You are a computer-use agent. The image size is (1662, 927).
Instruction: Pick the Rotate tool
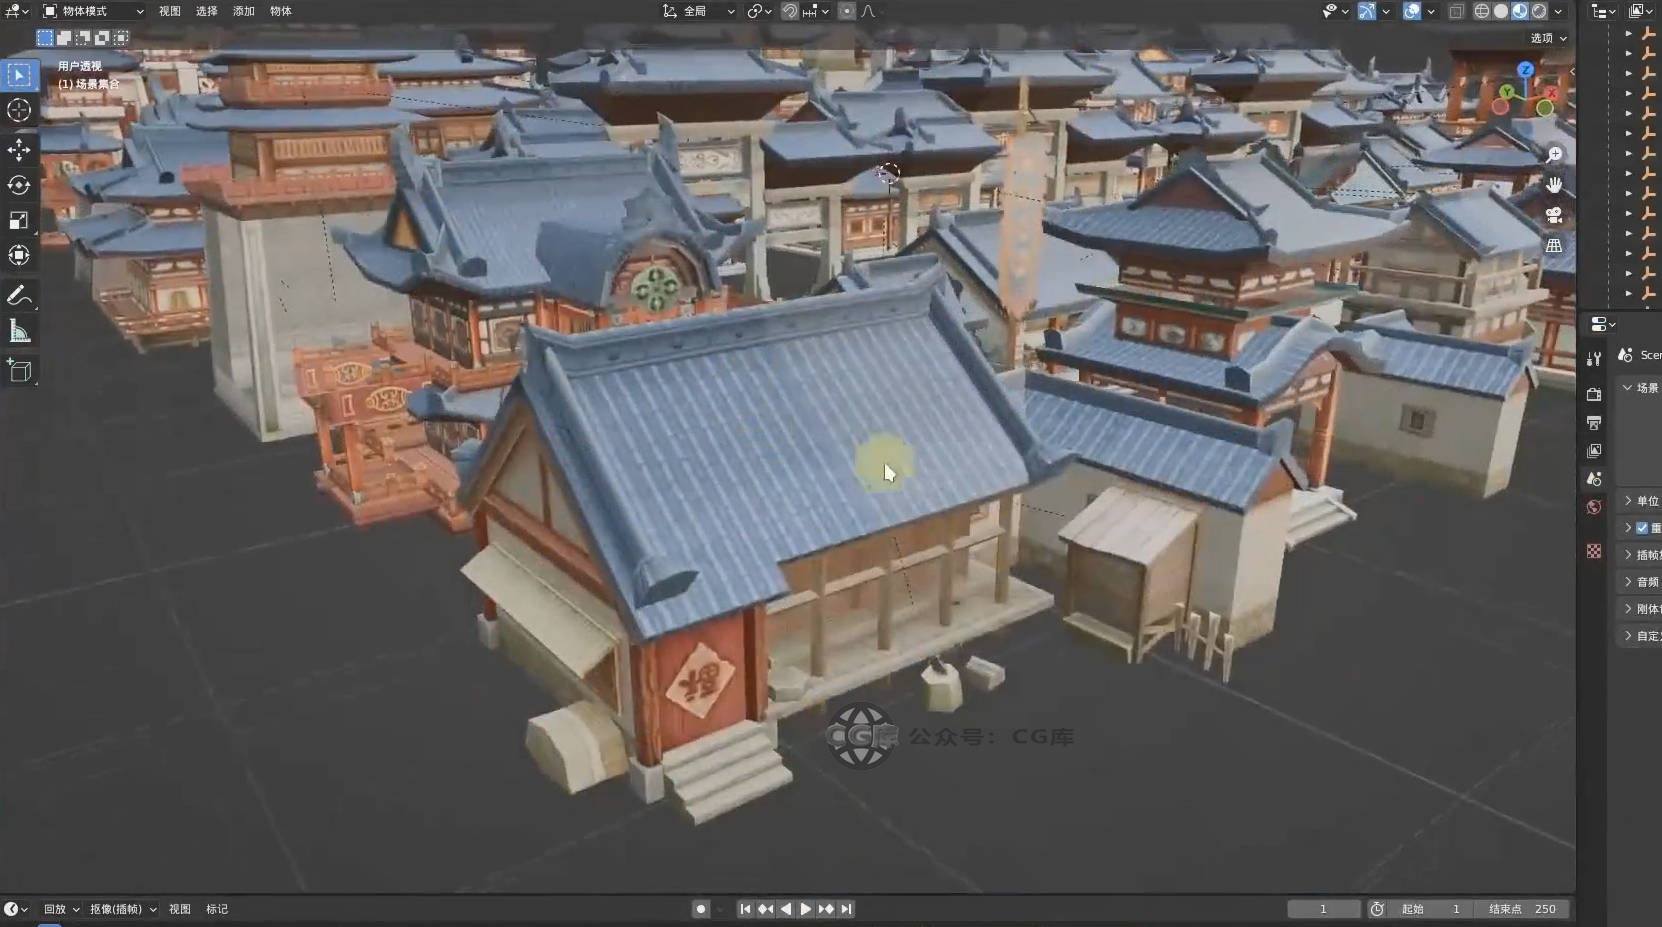click(19, 185)
